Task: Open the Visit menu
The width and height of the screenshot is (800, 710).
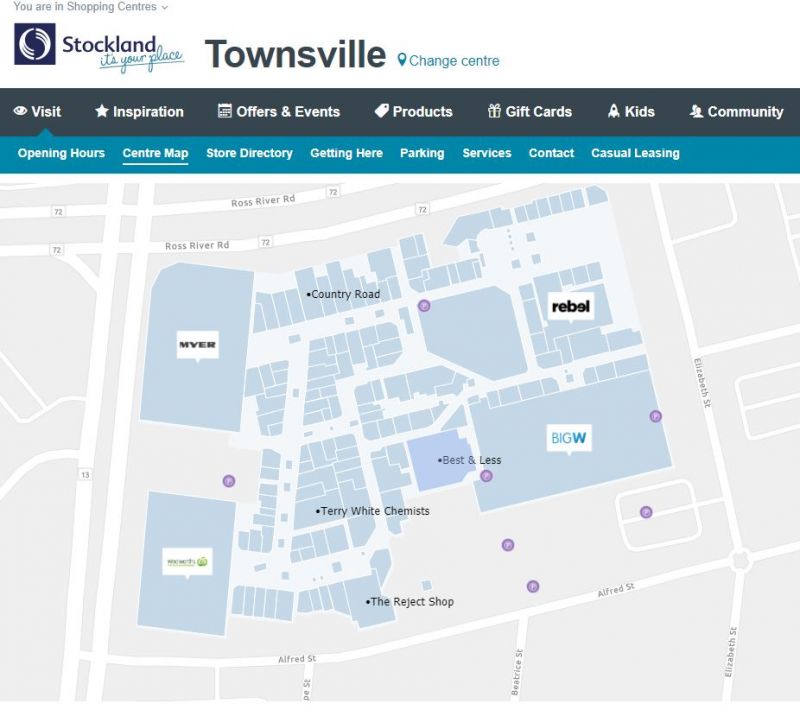Action: 37,111
